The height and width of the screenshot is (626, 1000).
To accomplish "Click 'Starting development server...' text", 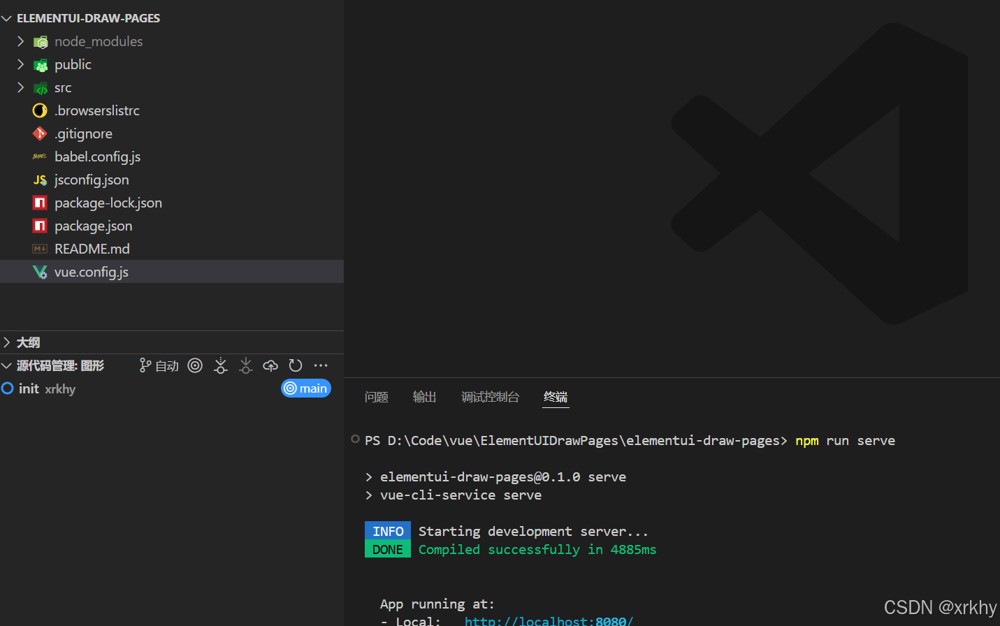I will pyautogui.click(x=533, y=531).
